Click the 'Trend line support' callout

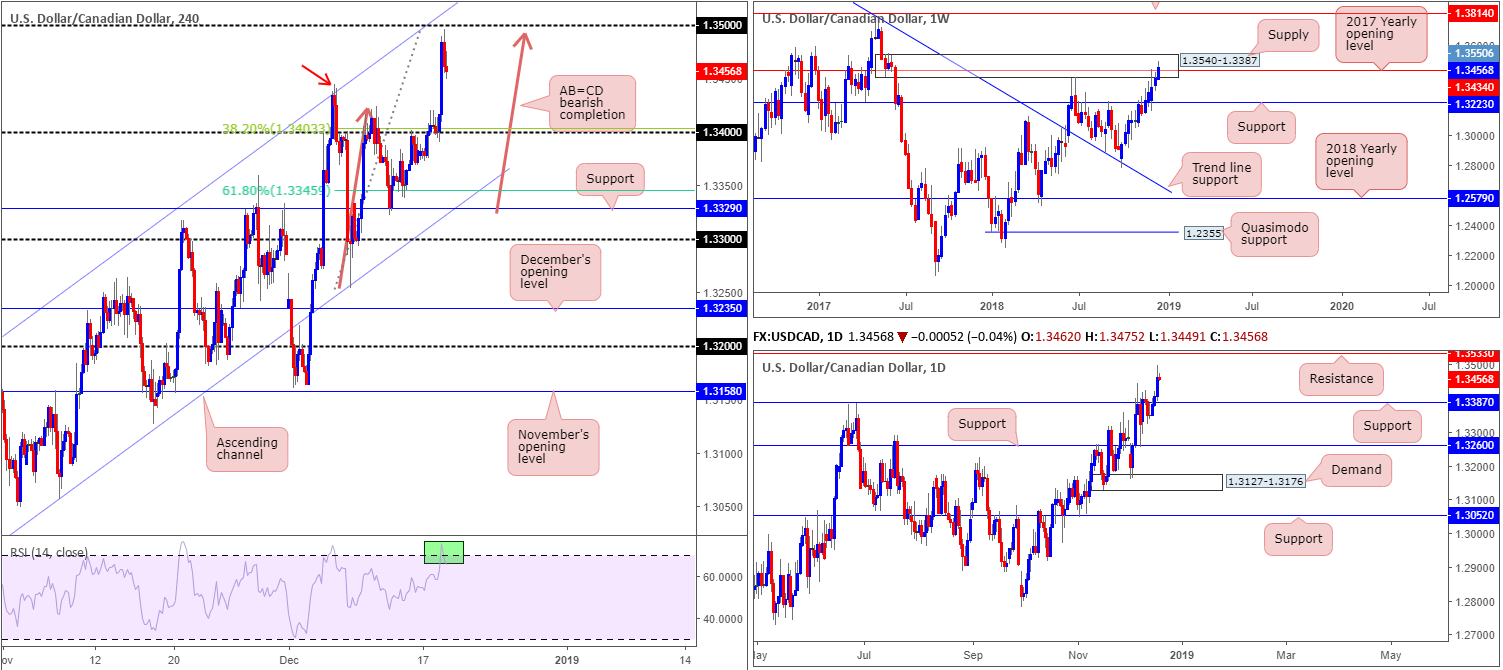tap(1221, 175)
